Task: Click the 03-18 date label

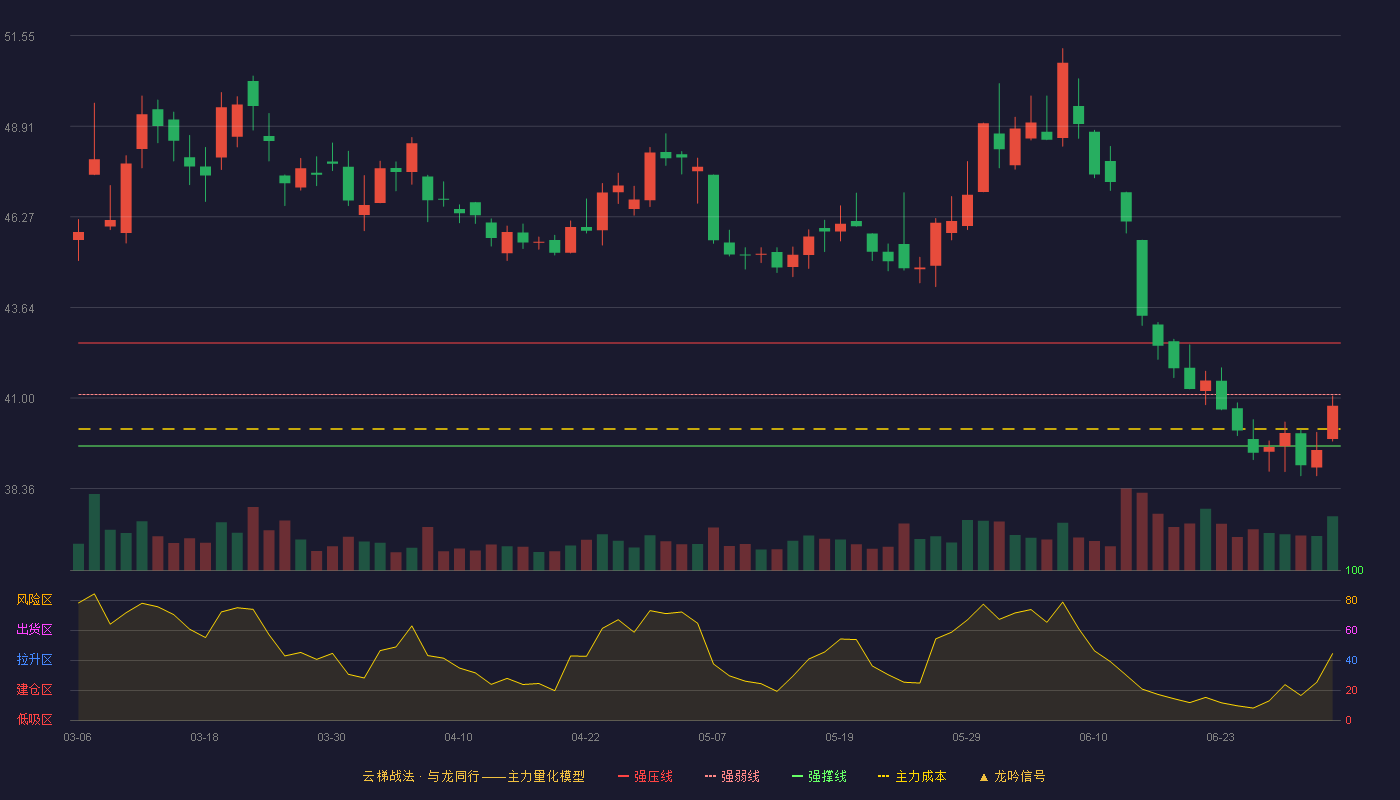Action: [204, 737]
